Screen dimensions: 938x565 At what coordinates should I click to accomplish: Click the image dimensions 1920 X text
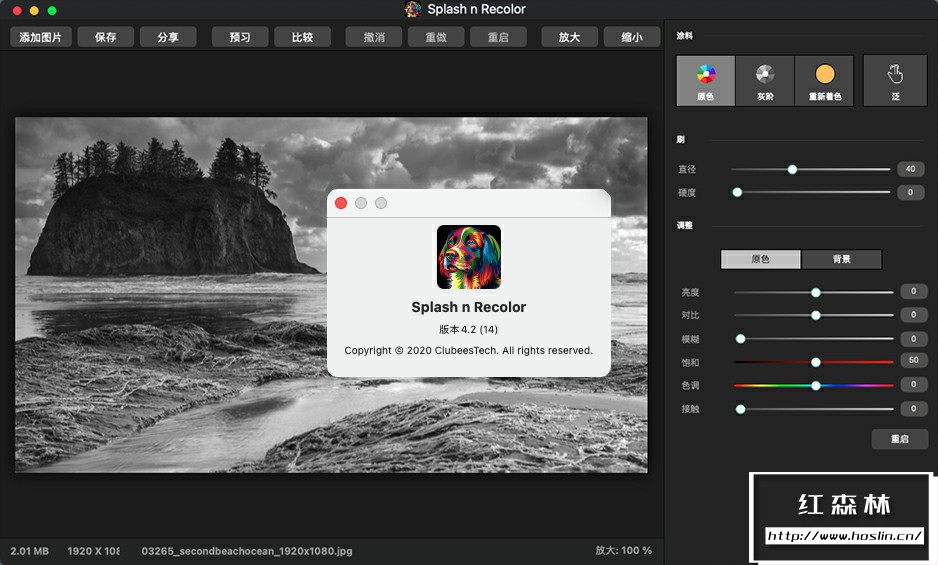[x=93, y=551]
